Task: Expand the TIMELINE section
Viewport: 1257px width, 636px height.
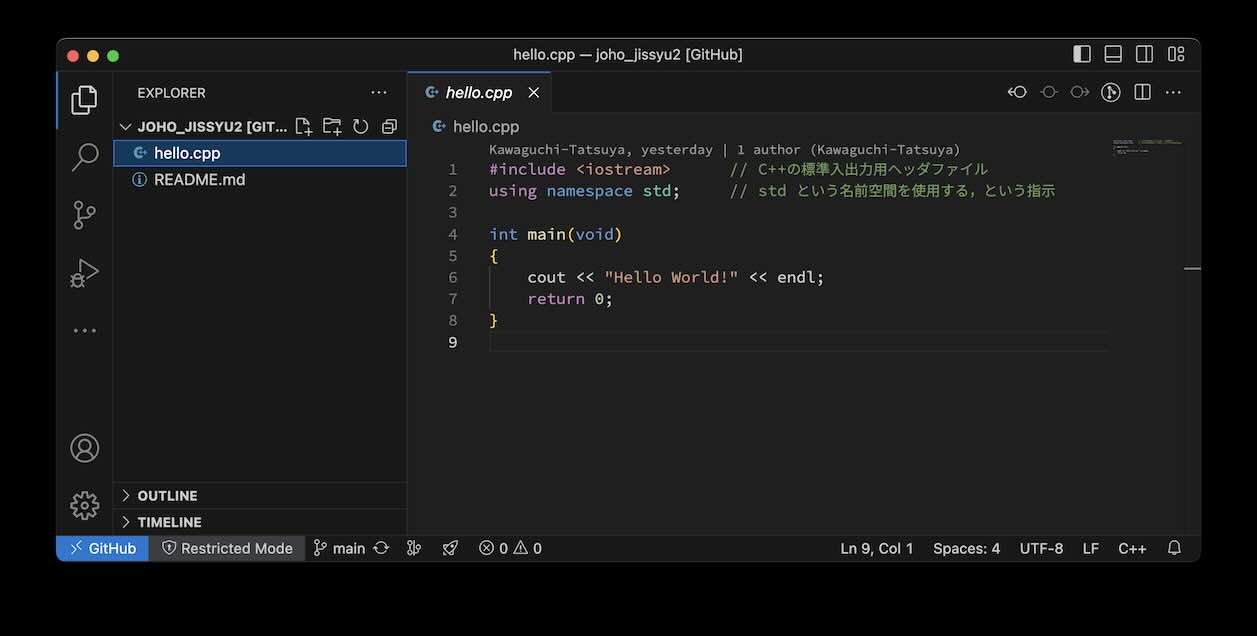Action: 169,522
